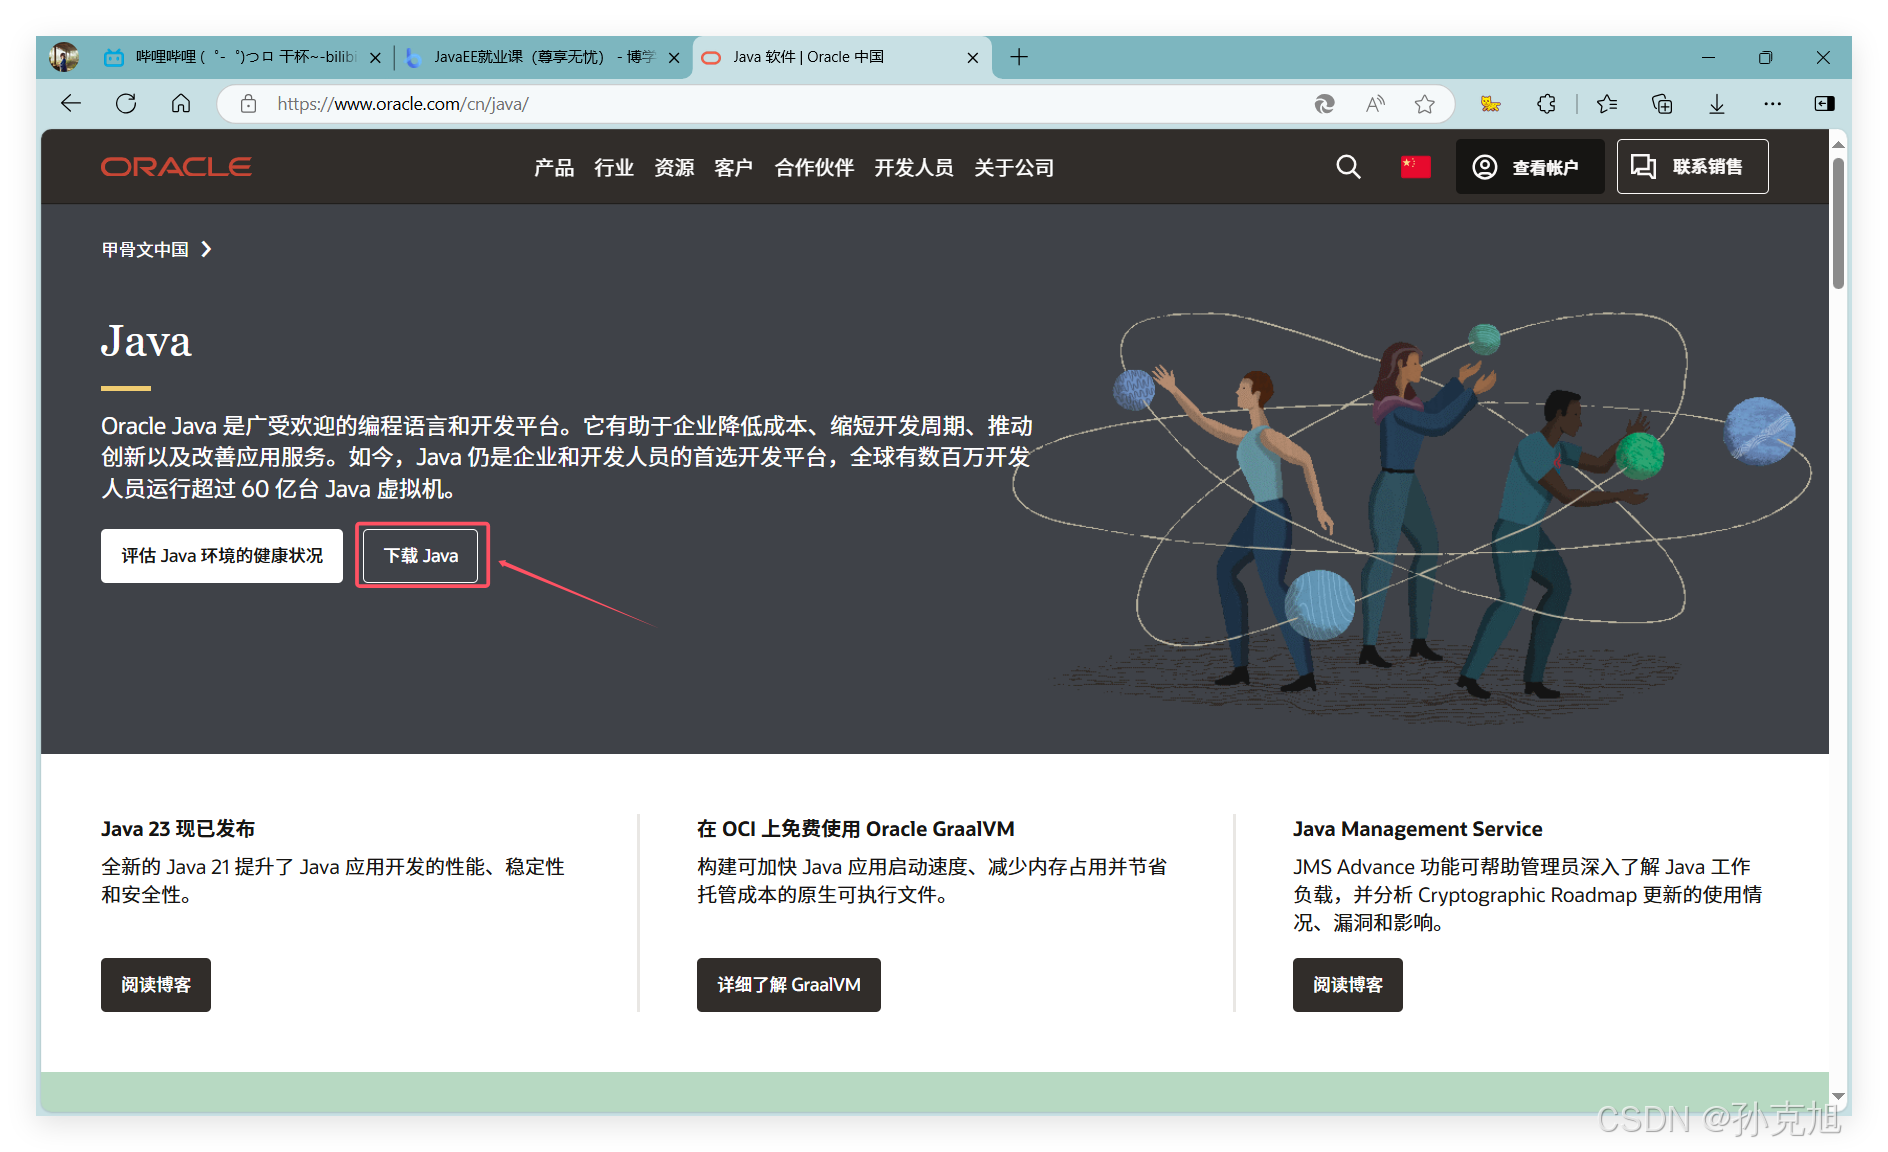Click the 在 OCI 上免费使用 Oracle GraalVM heading
Viewport: 1888px width, 1152px height.
856,829
